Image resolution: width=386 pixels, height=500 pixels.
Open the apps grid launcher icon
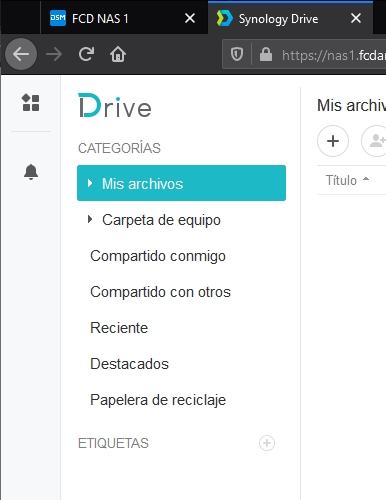tap(31, 102)
